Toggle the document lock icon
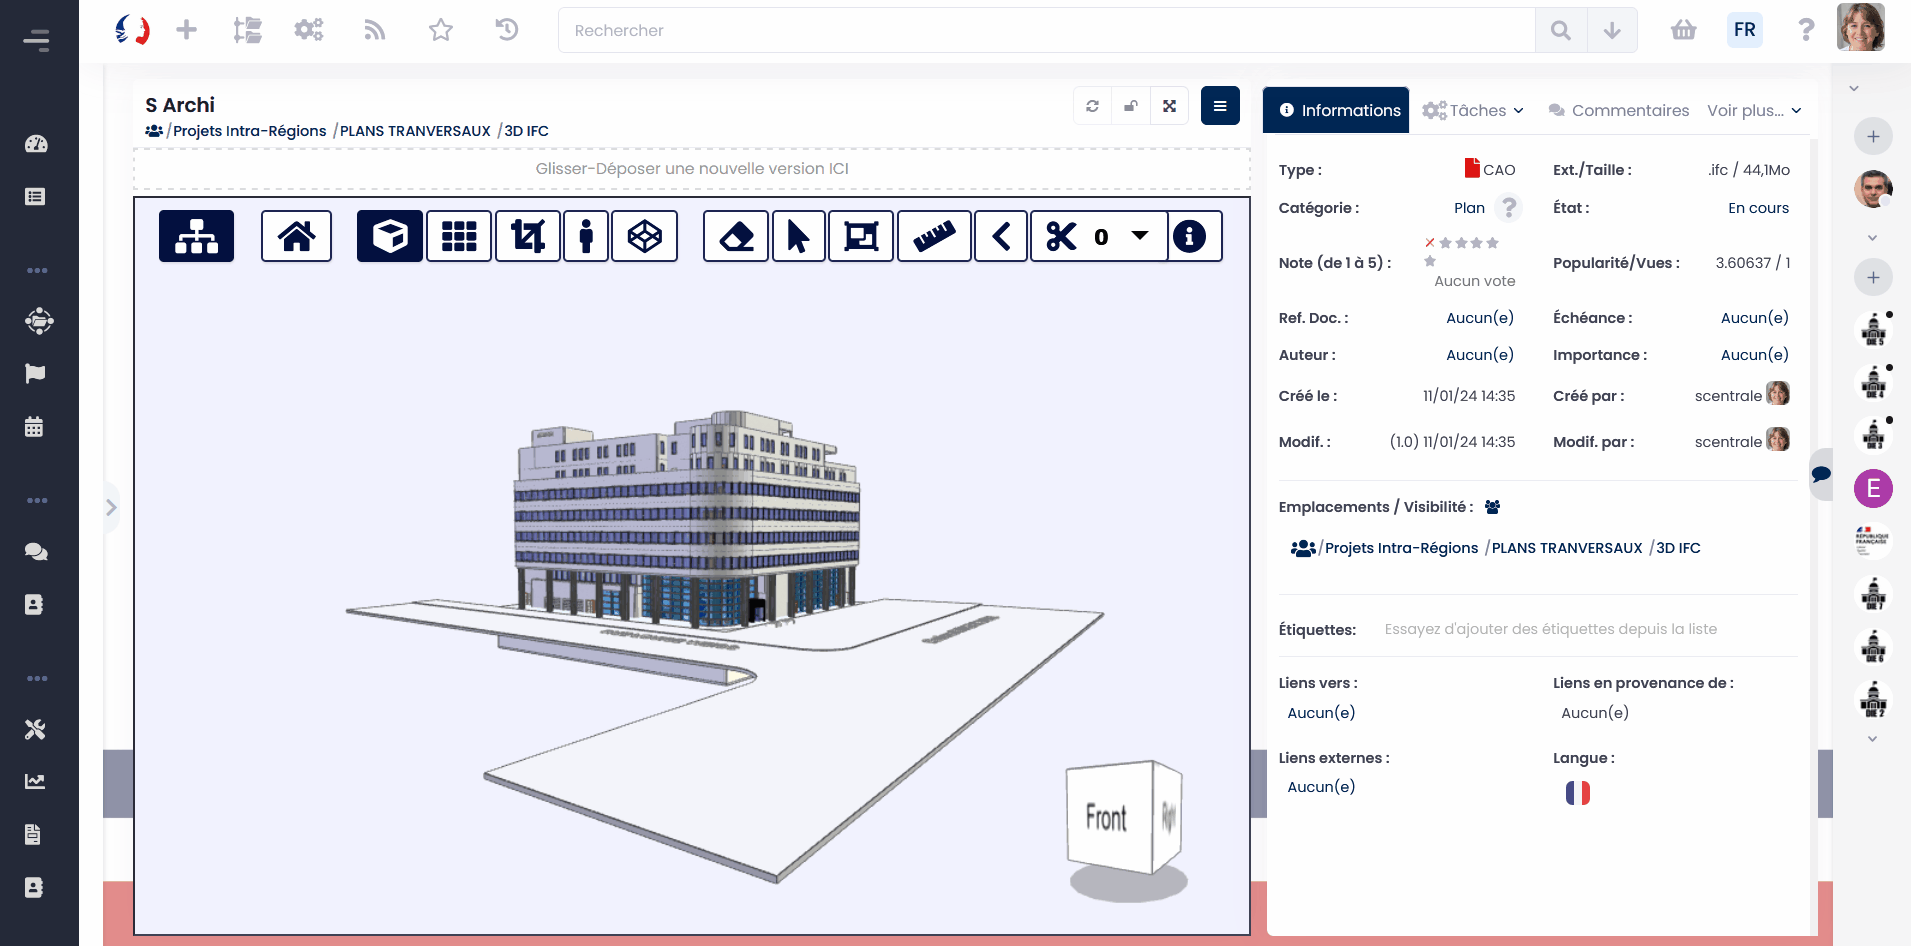 click(1131, 106)
